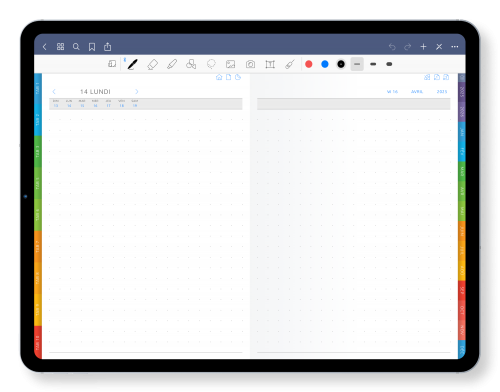
Task: Toggle the thinnest stroke width
Action: point(357,64)
